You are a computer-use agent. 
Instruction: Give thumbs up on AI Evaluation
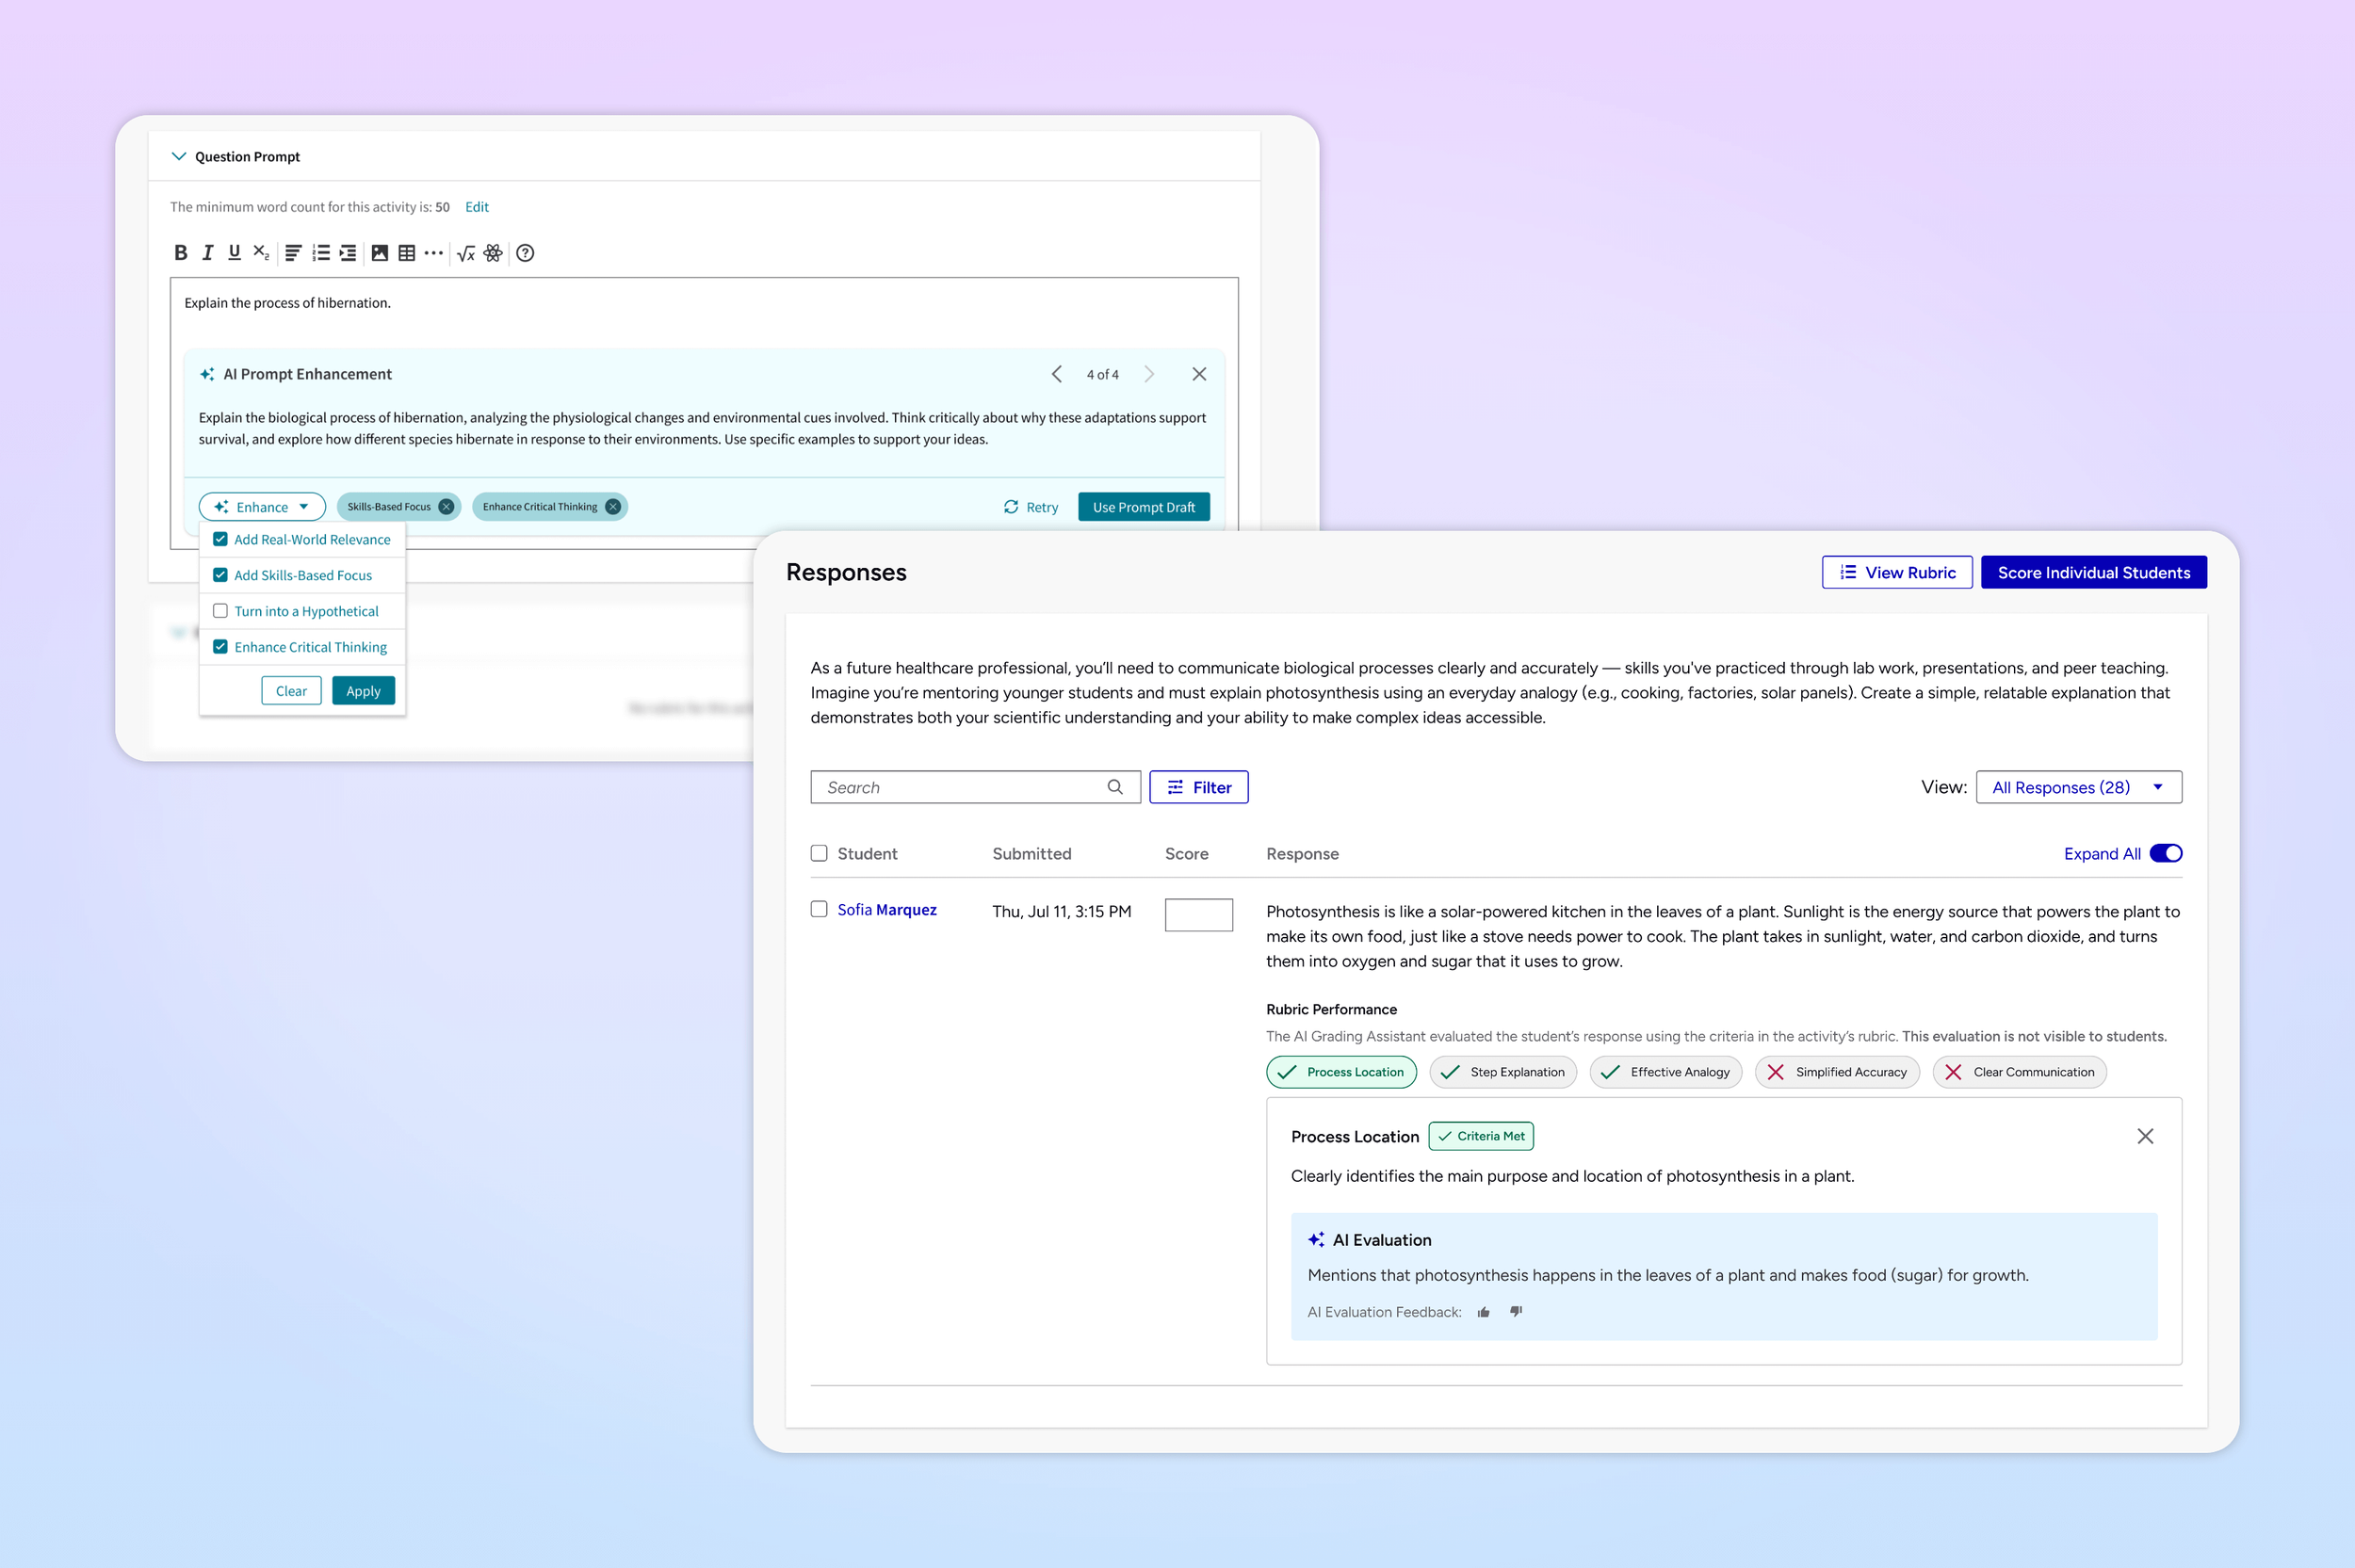pyautogui.click(x=1483, y=1312)
